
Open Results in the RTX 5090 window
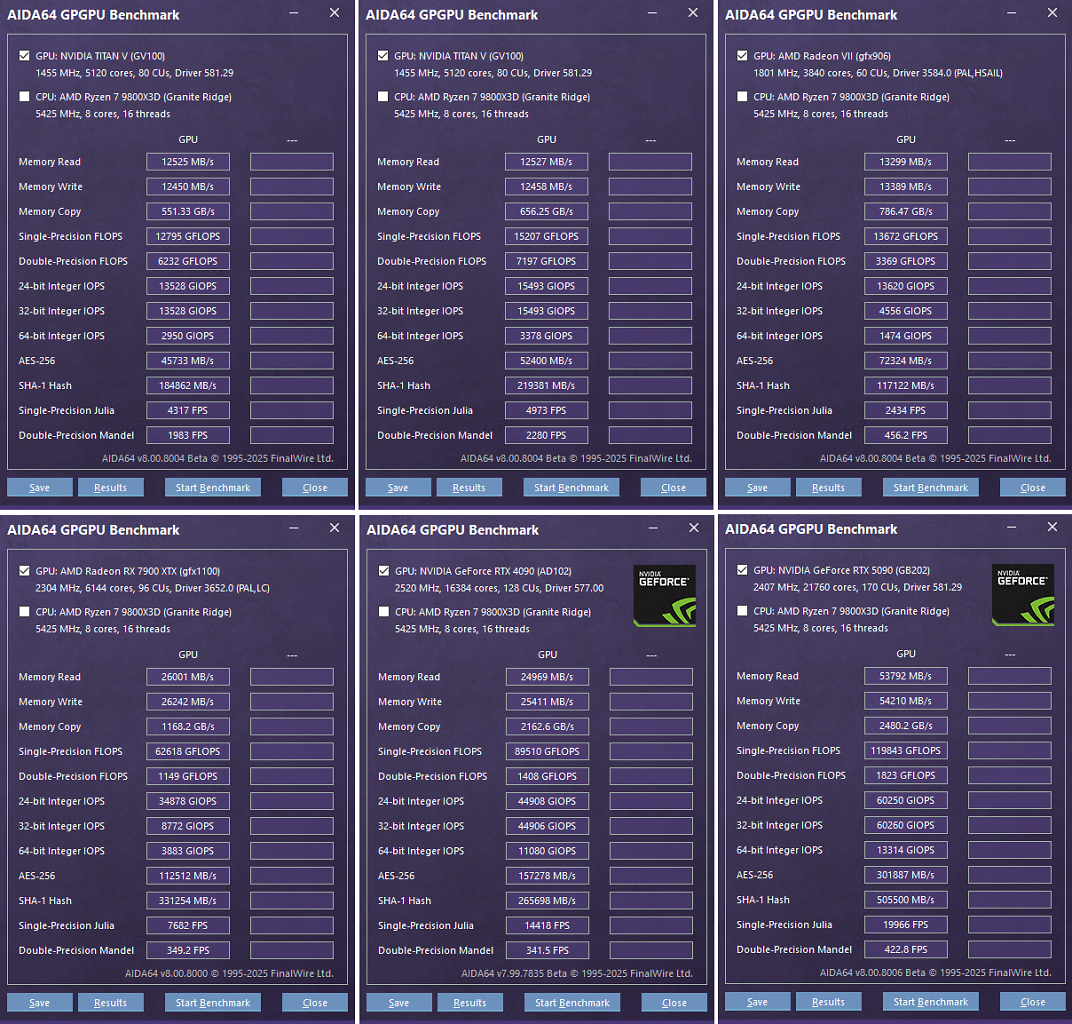point(828,1002)
